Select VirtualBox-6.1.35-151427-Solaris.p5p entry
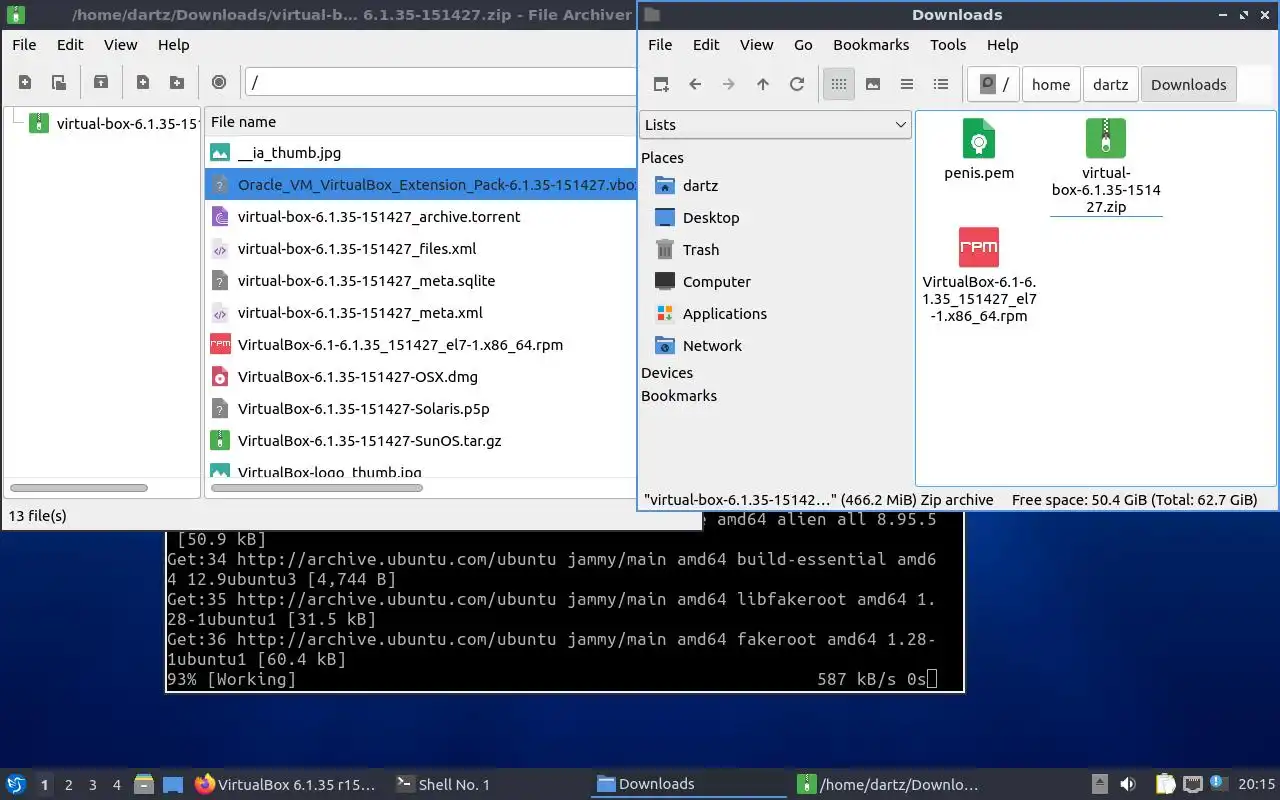 (421, 409)
